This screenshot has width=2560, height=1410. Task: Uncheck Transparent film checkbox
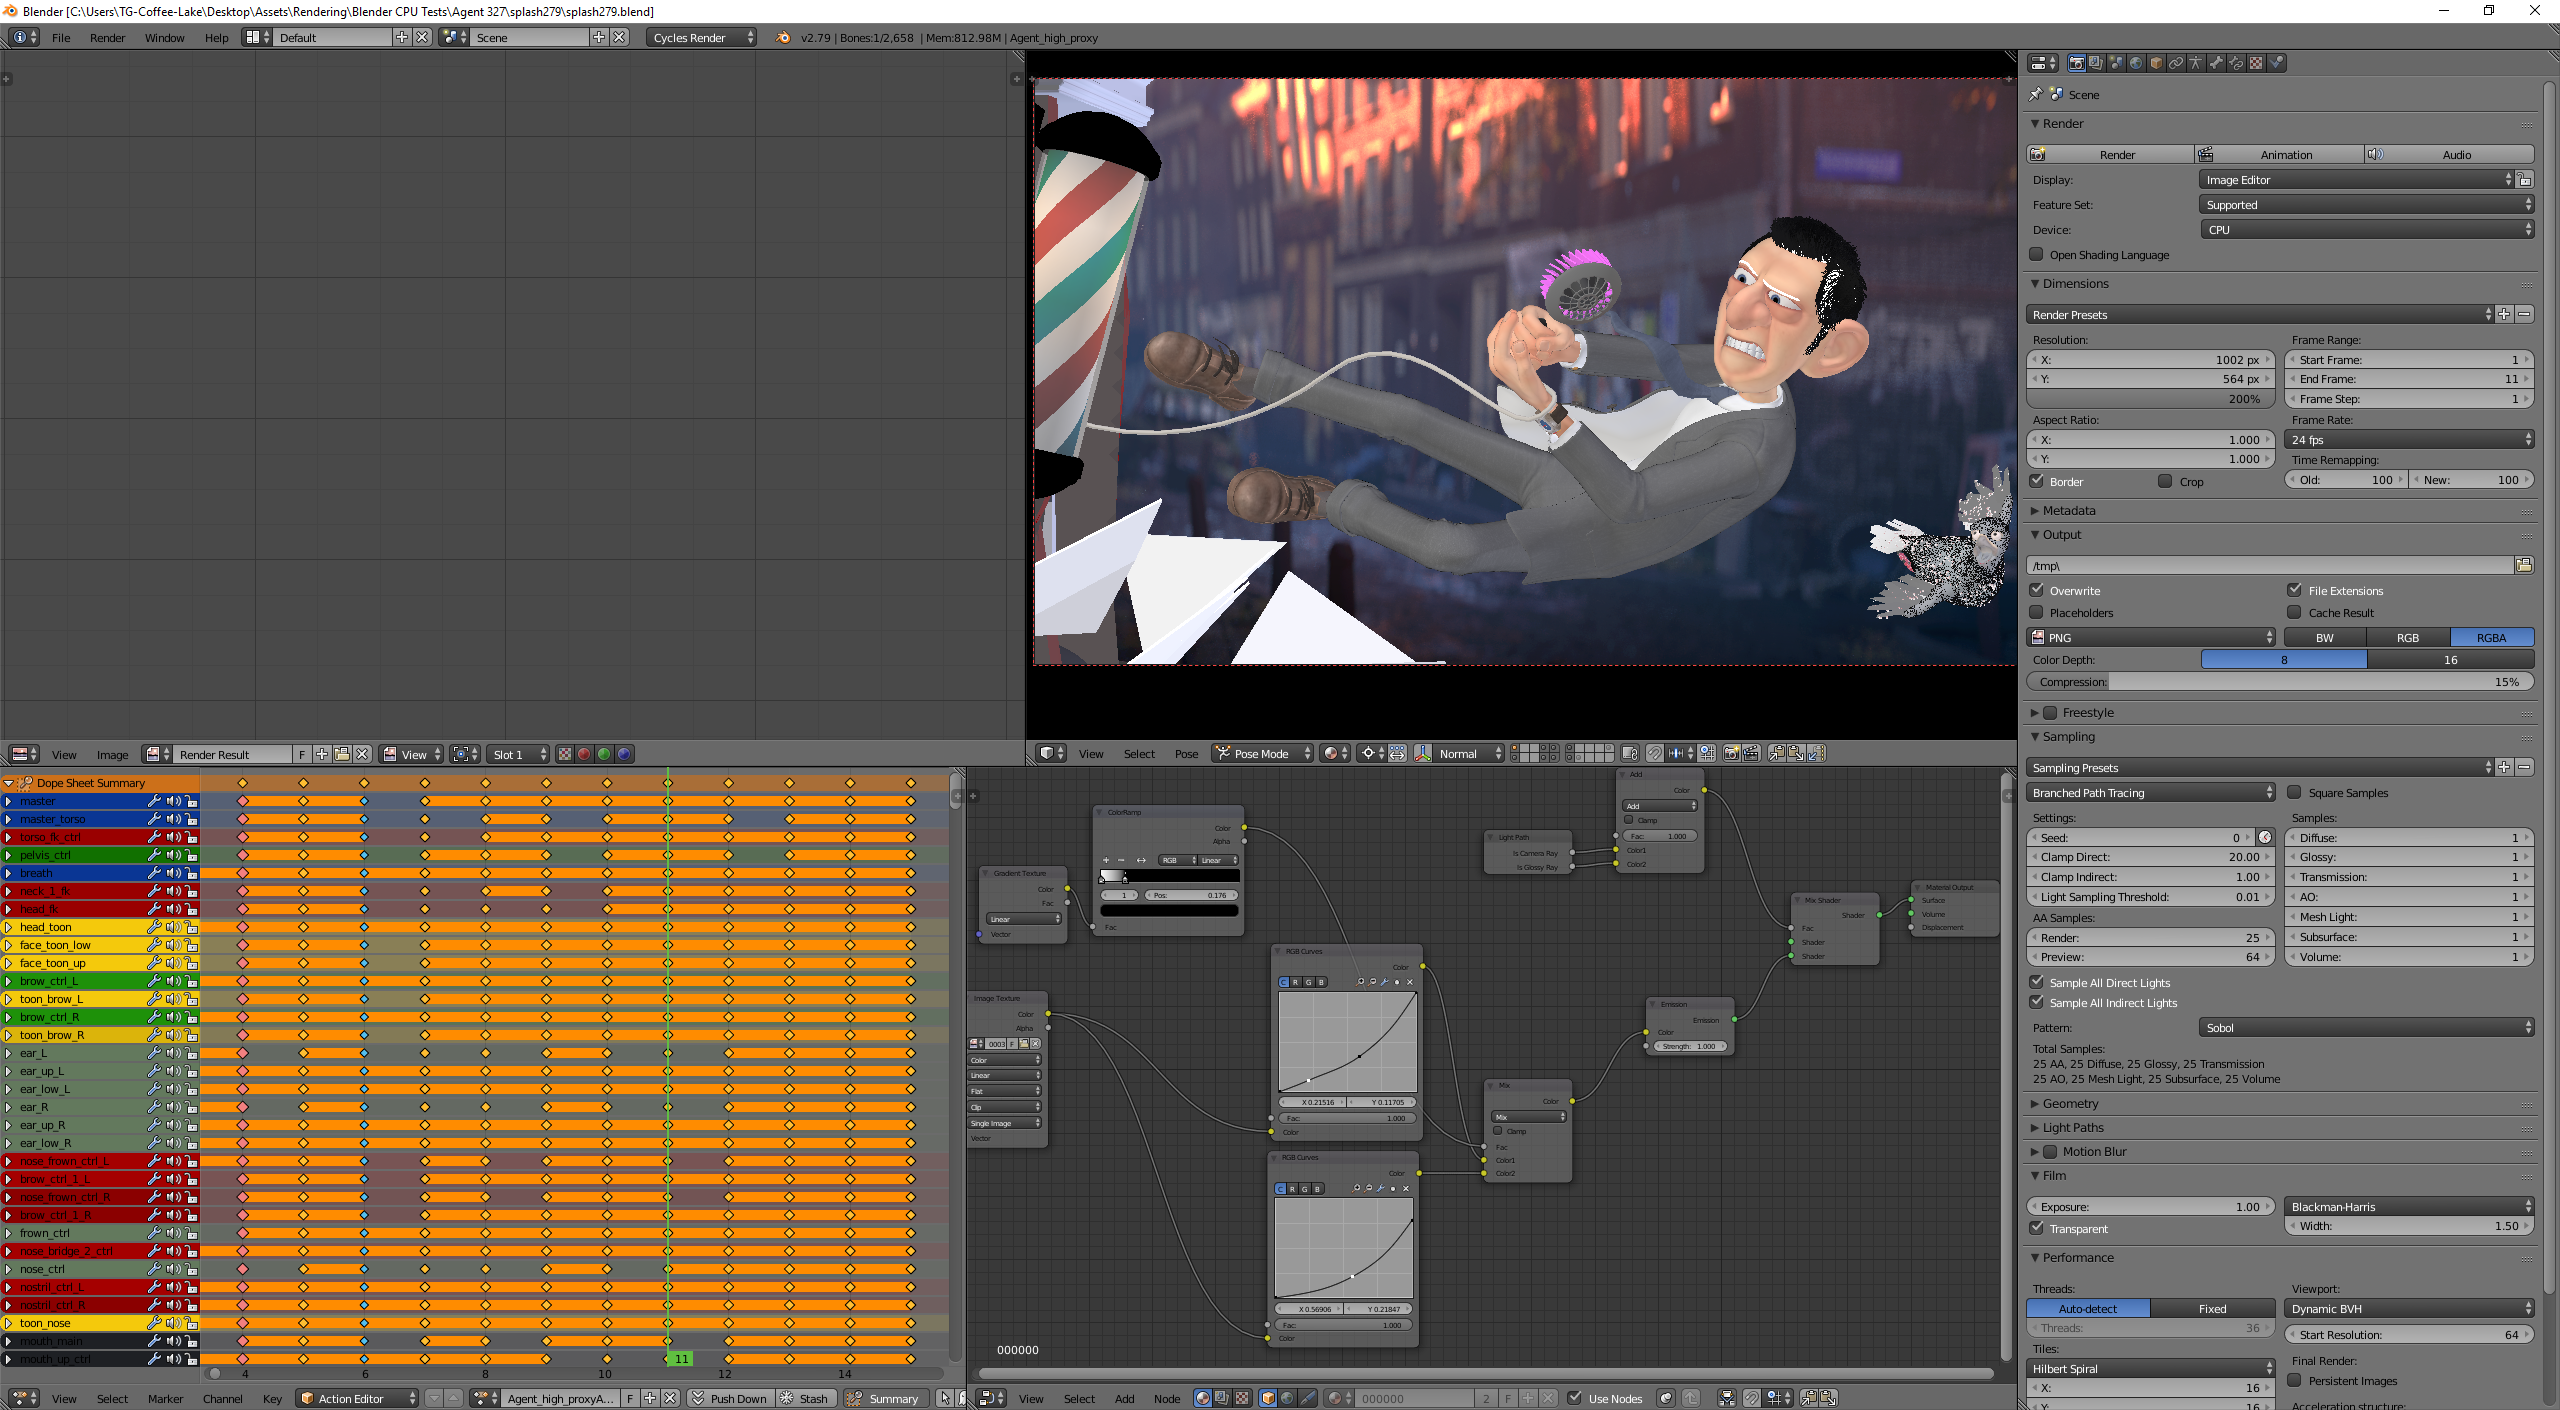2036,1228
